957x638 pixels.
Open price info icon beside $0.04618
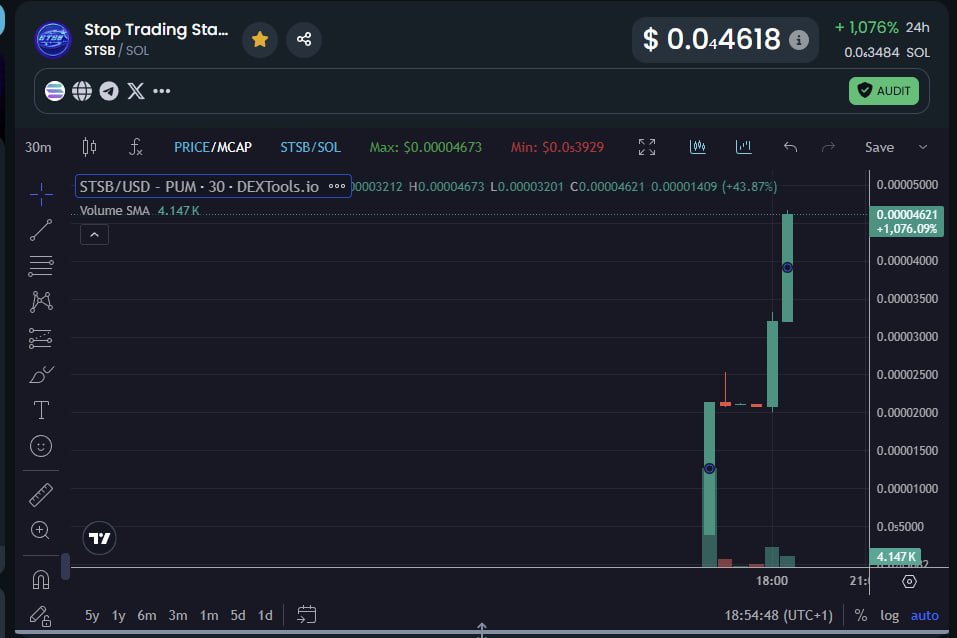tap(798, 40)
